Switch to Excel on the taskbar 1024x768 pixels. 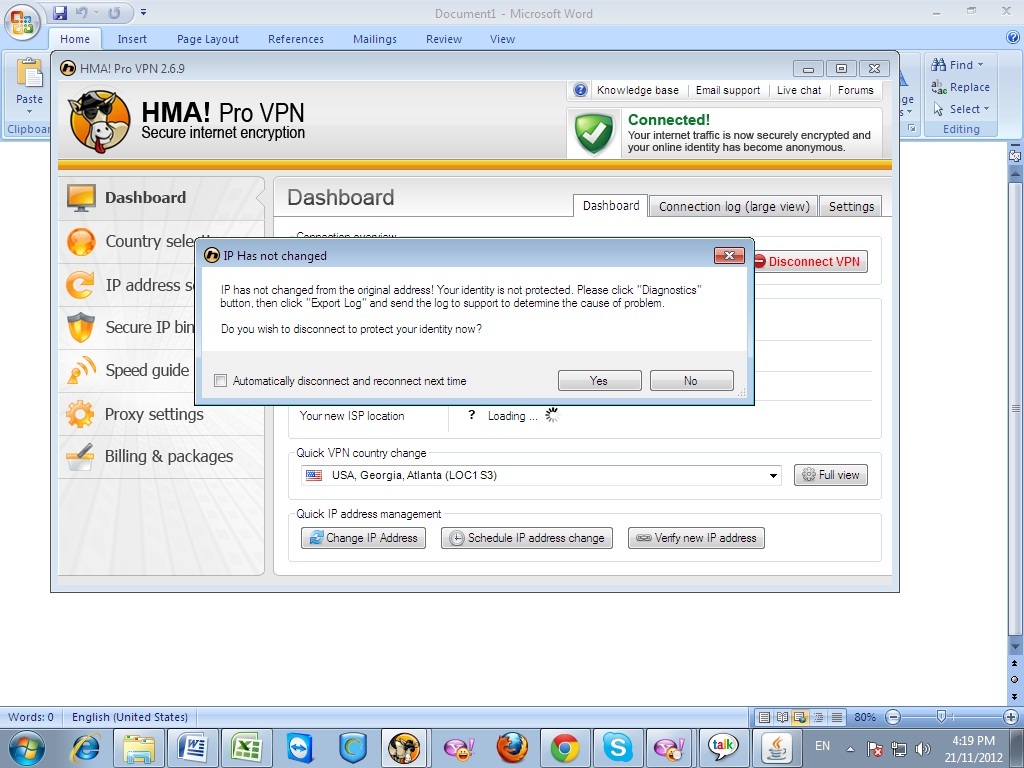pos(246,748)
